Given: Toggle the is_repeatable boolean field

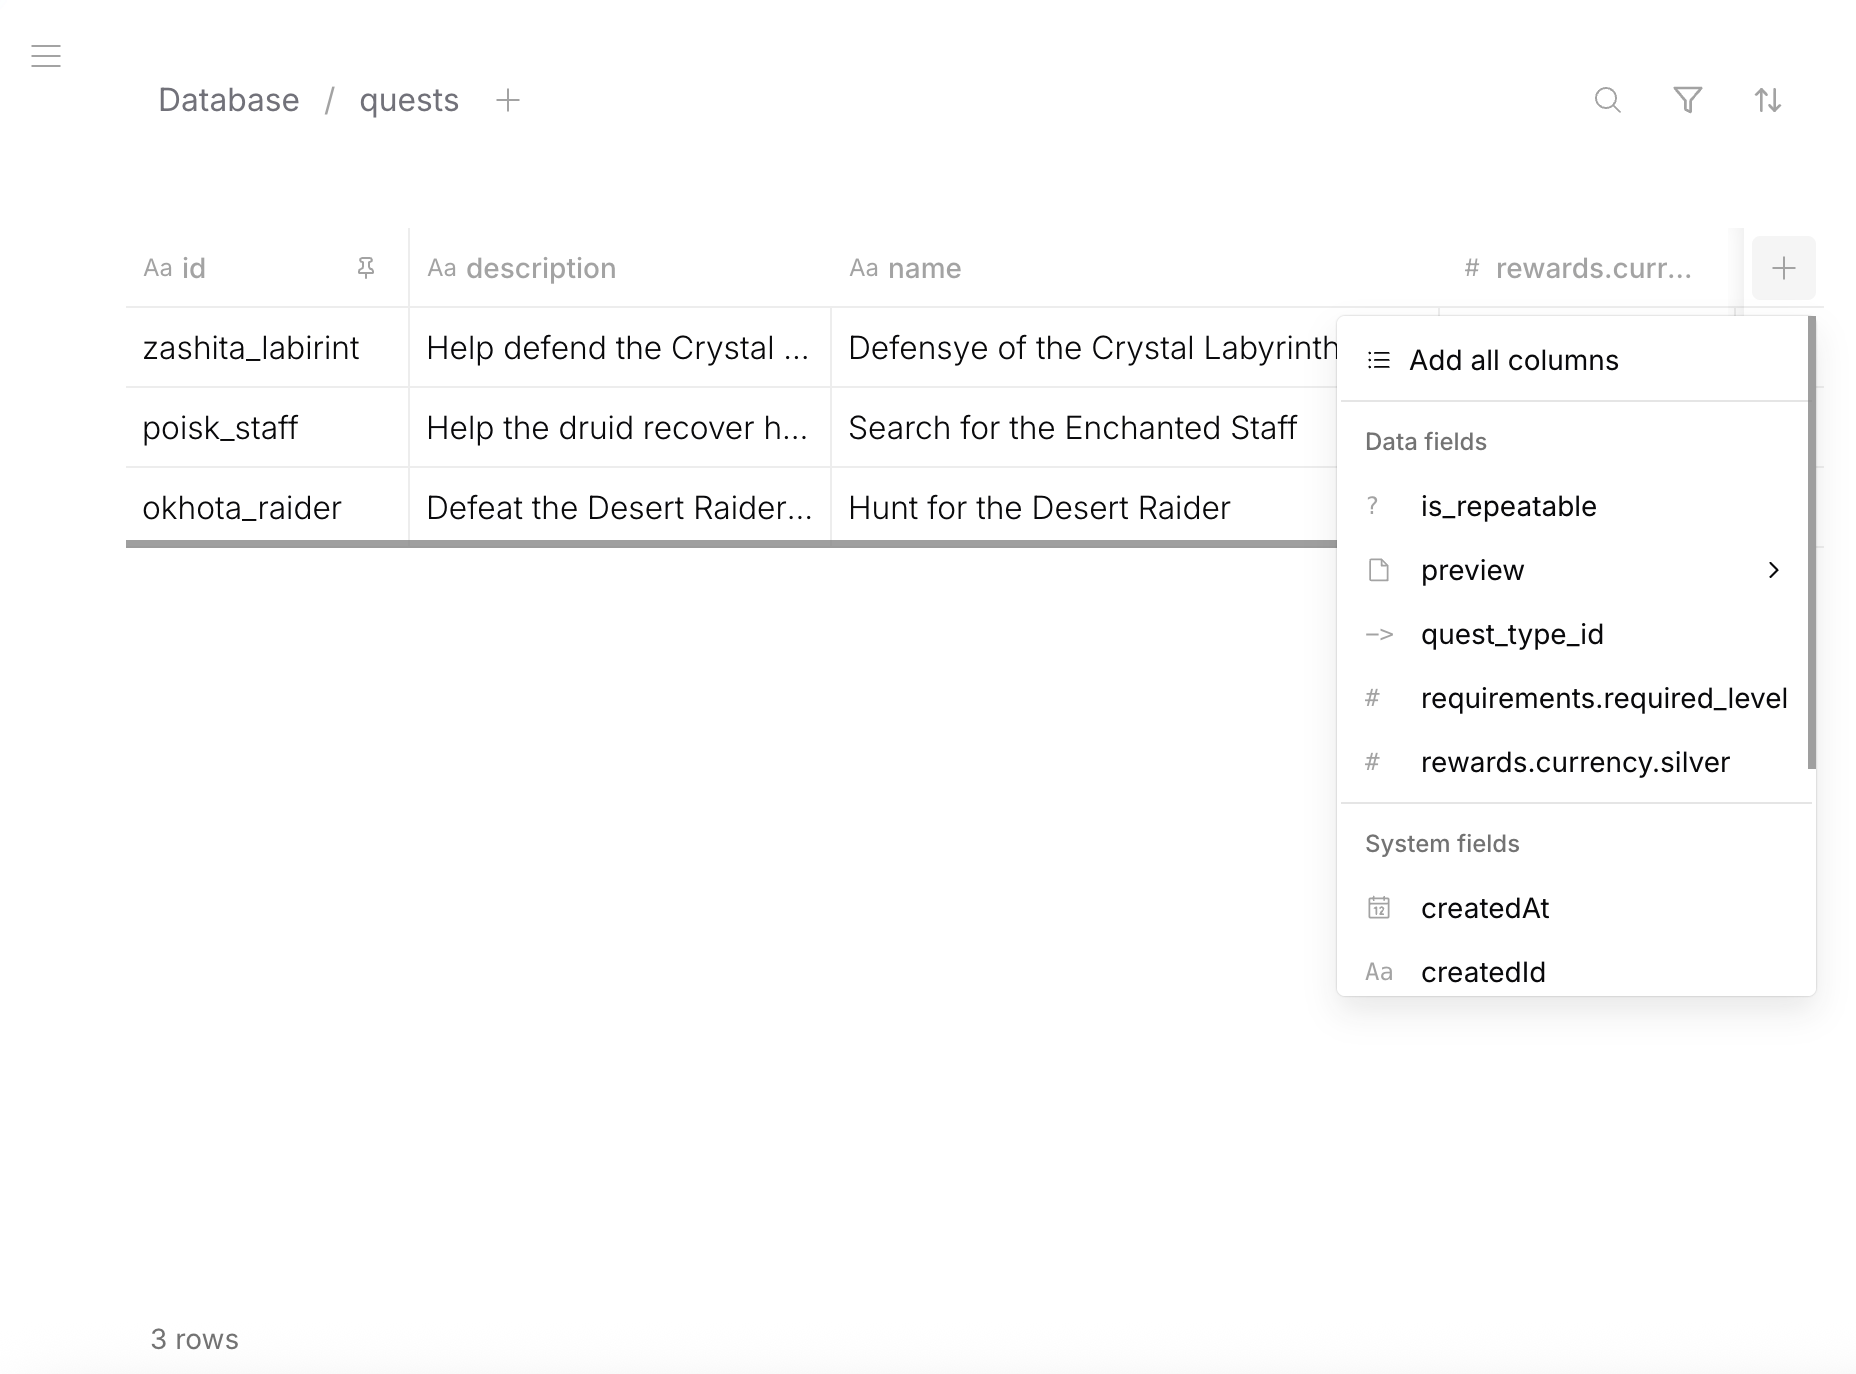Looking at the screenshot, I should coord(1508,506).
